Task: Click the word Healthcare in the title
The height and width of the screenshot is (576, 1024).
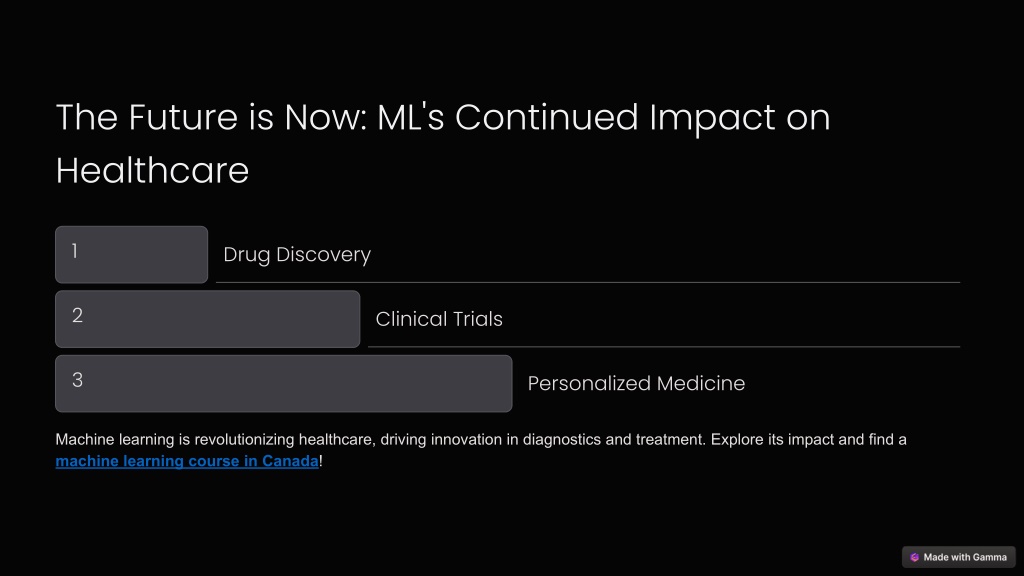Action: [x=152, y=171]
